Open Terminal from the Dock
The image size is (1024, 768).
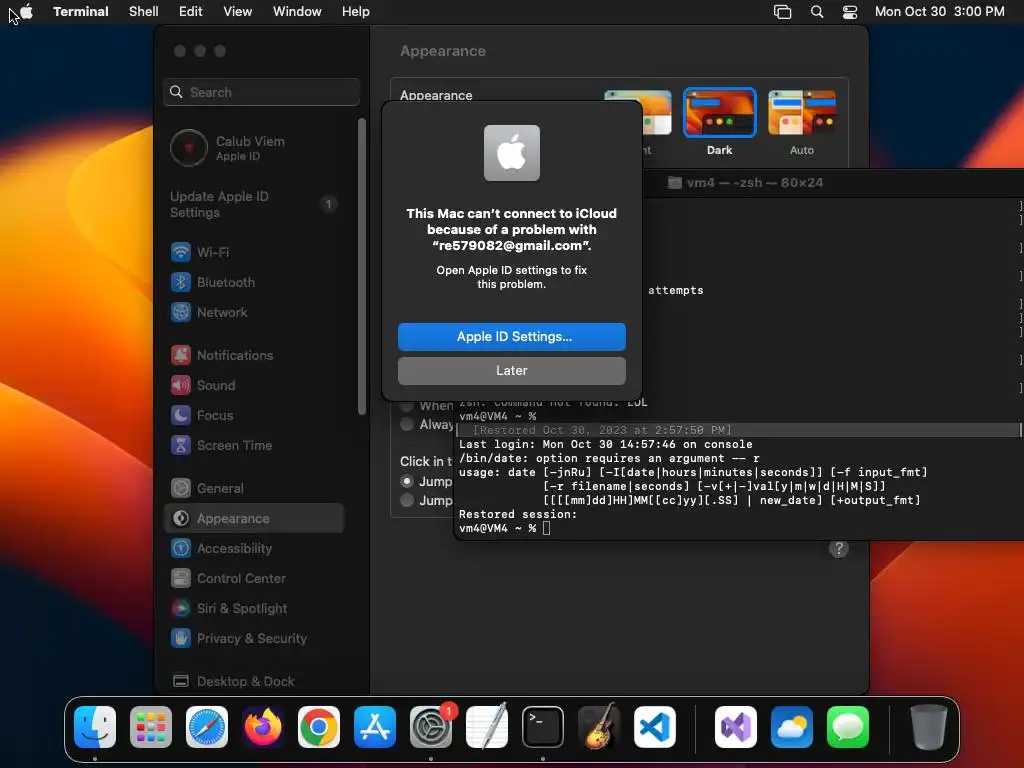(x=543, y=727)
